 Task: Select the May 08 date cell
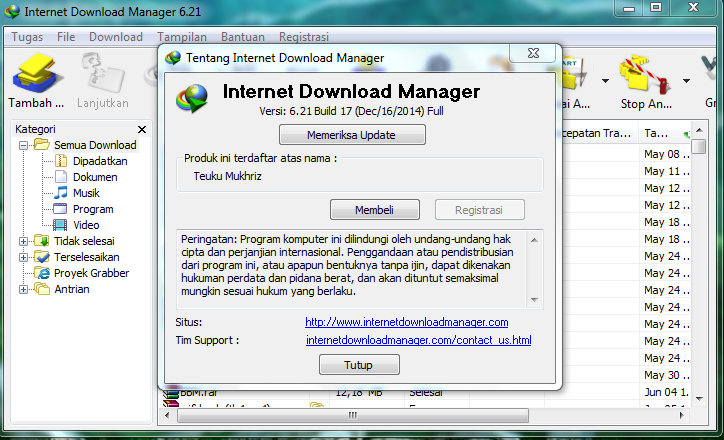tap(667, 154)
